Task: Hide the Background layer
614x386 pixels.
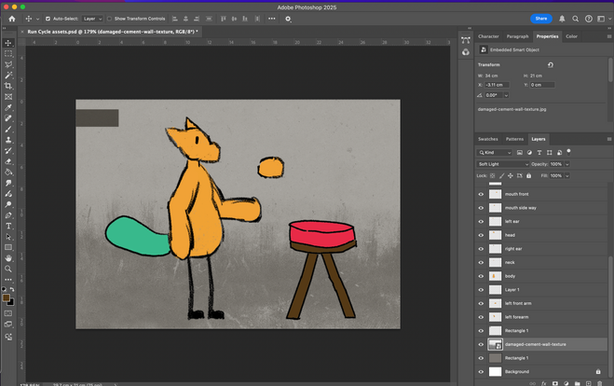Action: tap(481, 372)
